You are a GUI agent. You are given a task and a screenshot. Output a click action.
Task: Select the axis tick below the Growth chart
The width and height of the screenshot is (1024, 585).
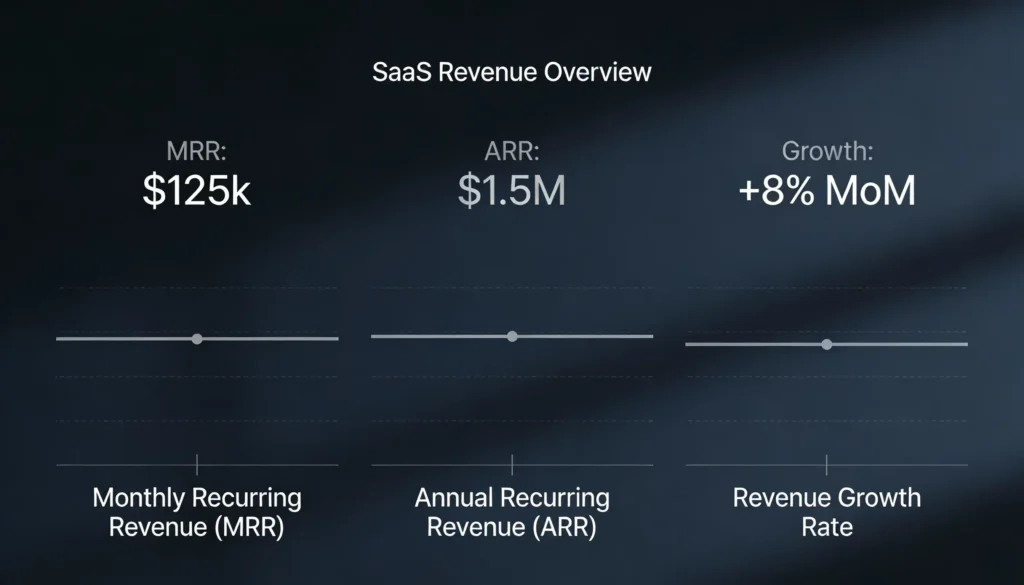[x=827, y=465]
